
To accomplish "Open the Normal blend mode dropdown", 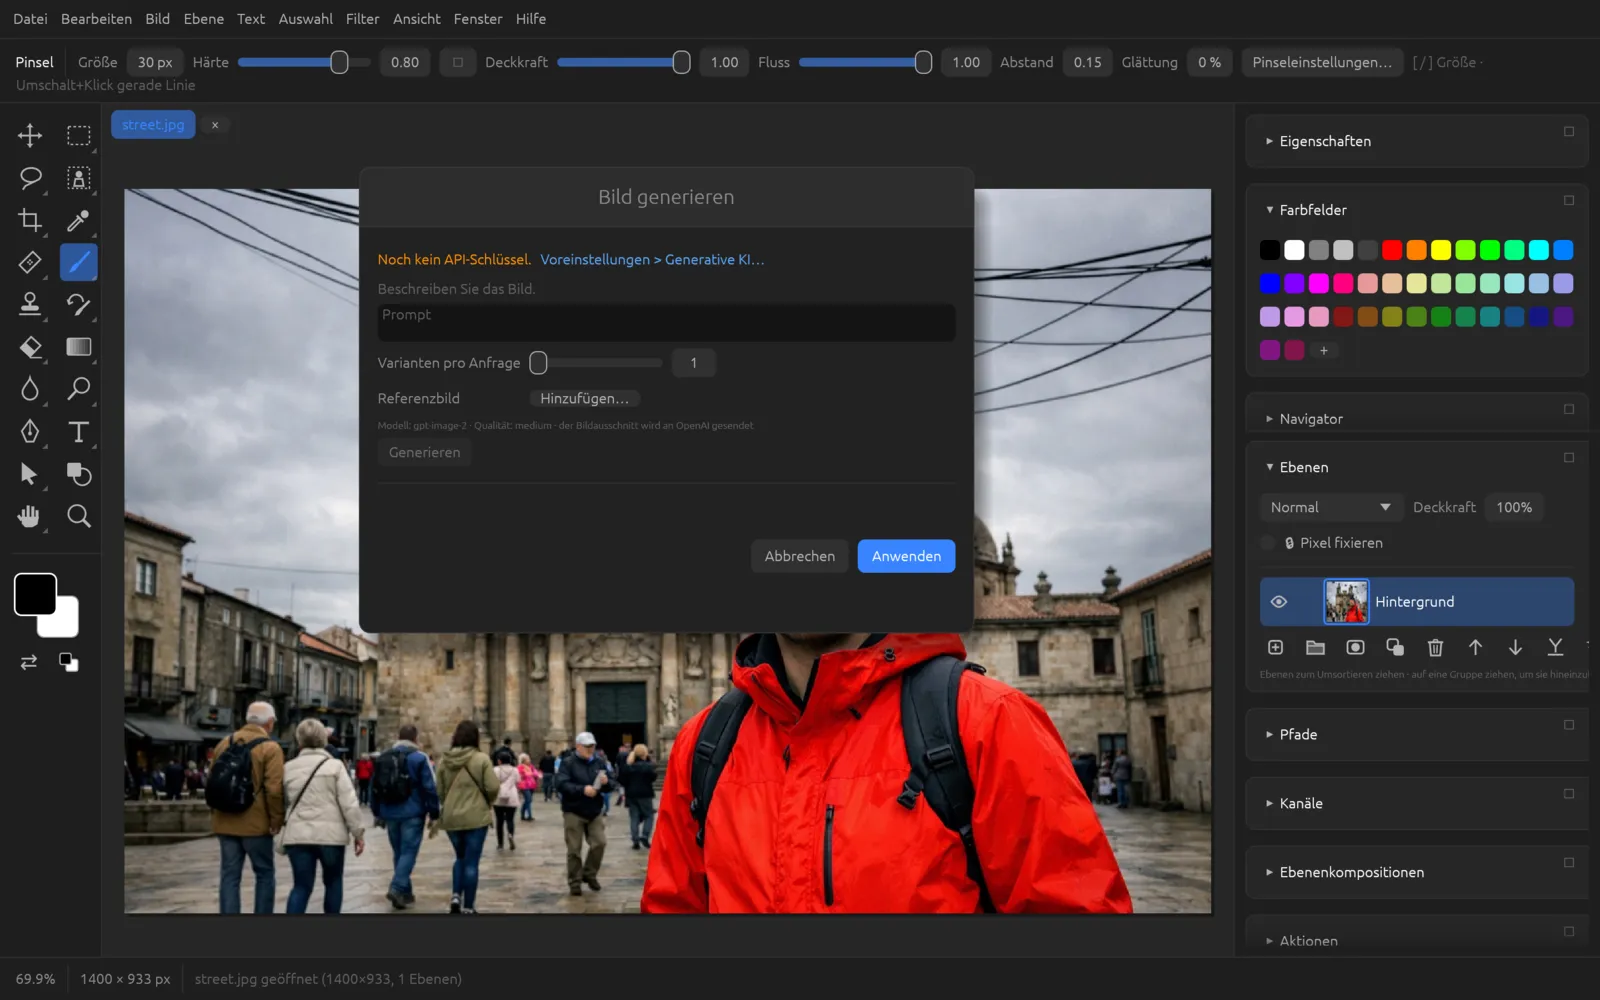I will click(x=1330, y=508).
